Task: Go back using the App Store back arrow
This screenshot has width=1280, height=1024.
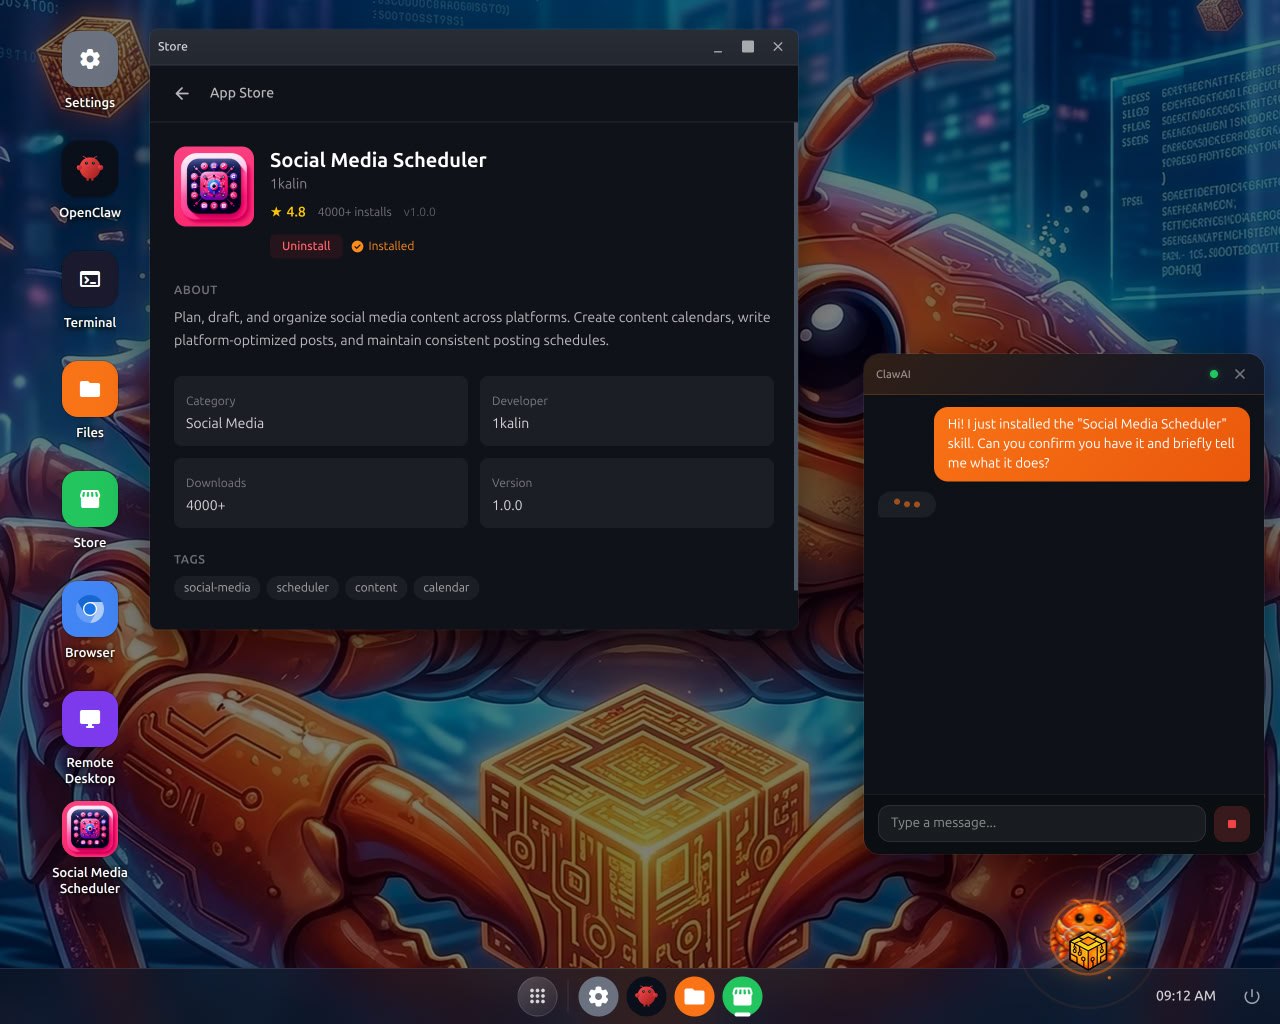Action: coord(181,93)
